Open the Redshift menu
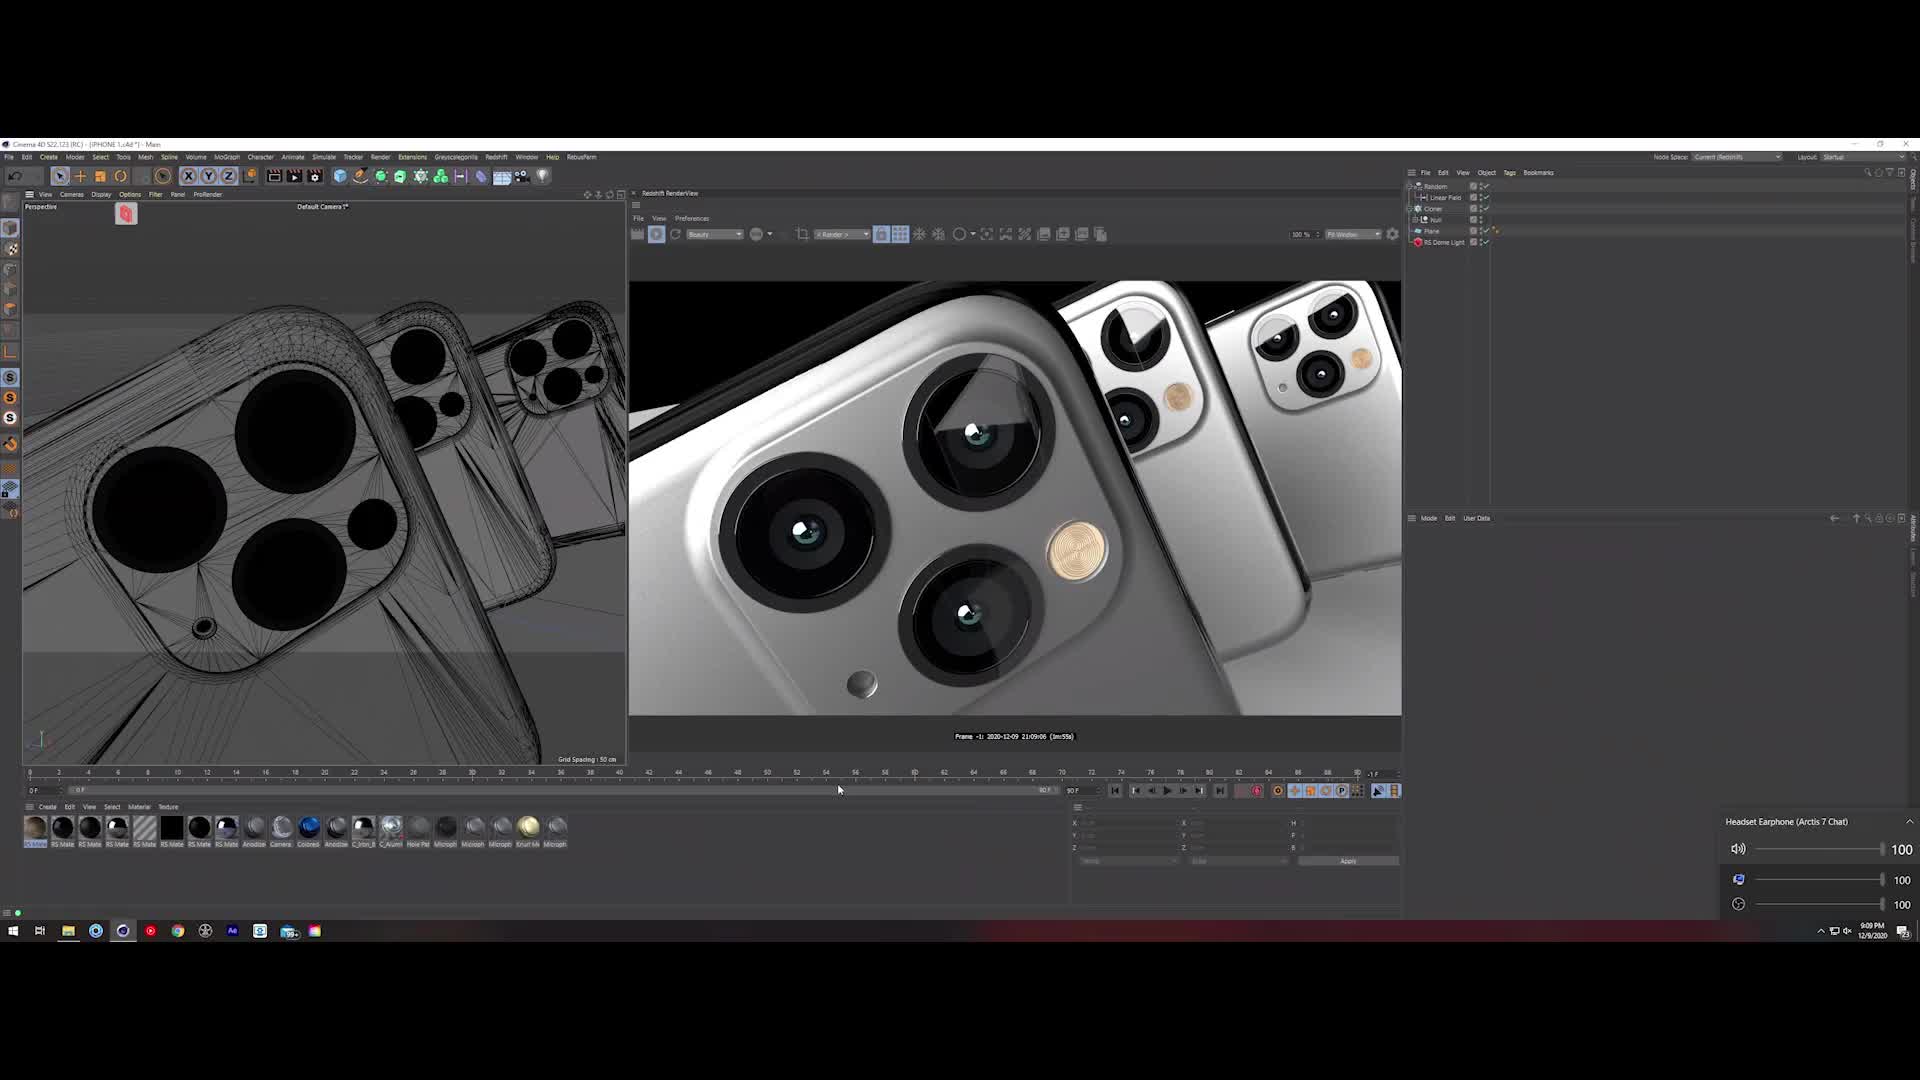Viewport: 1920px width, 1080px height. (496, 157)
